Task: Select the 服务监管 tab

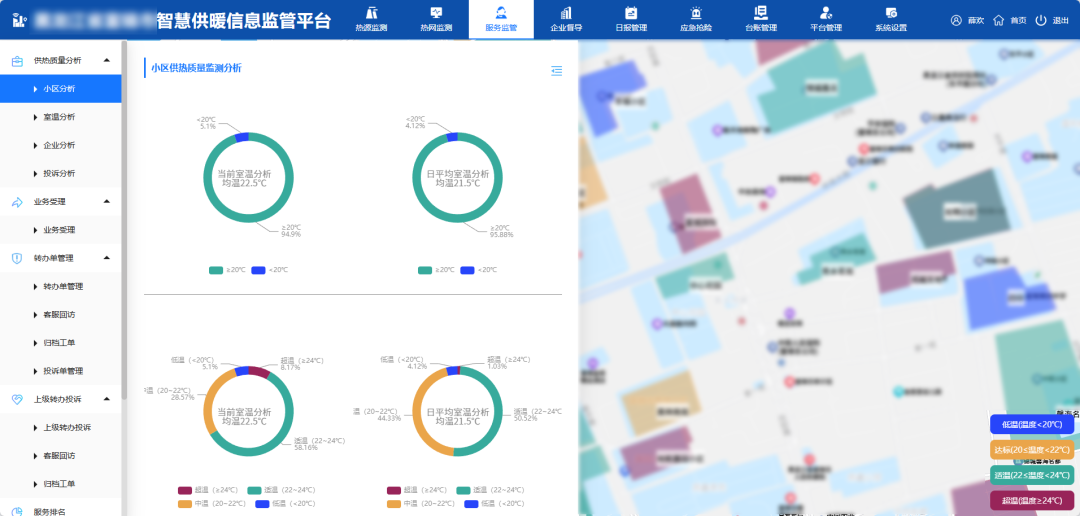Action: point(501,19)
